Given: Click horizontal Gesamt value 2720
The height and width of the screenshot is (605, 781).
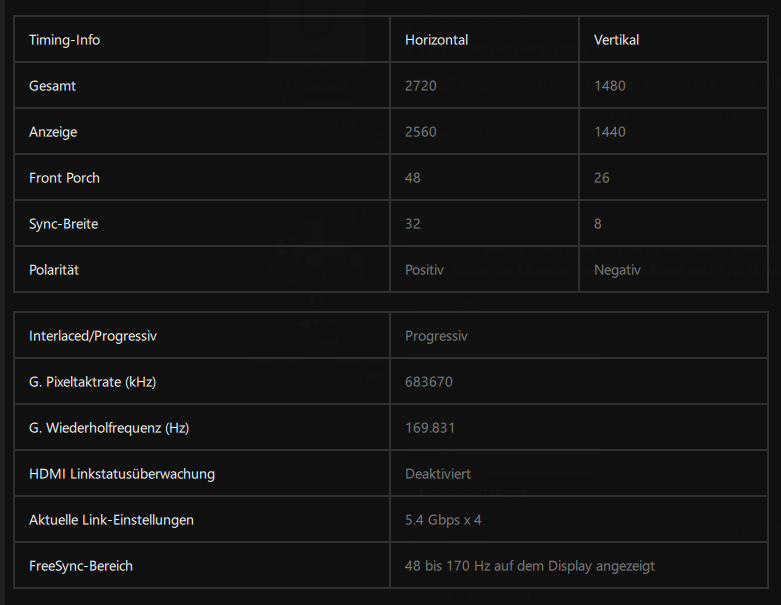Looking at the screenshot, I should click(420, 86).
